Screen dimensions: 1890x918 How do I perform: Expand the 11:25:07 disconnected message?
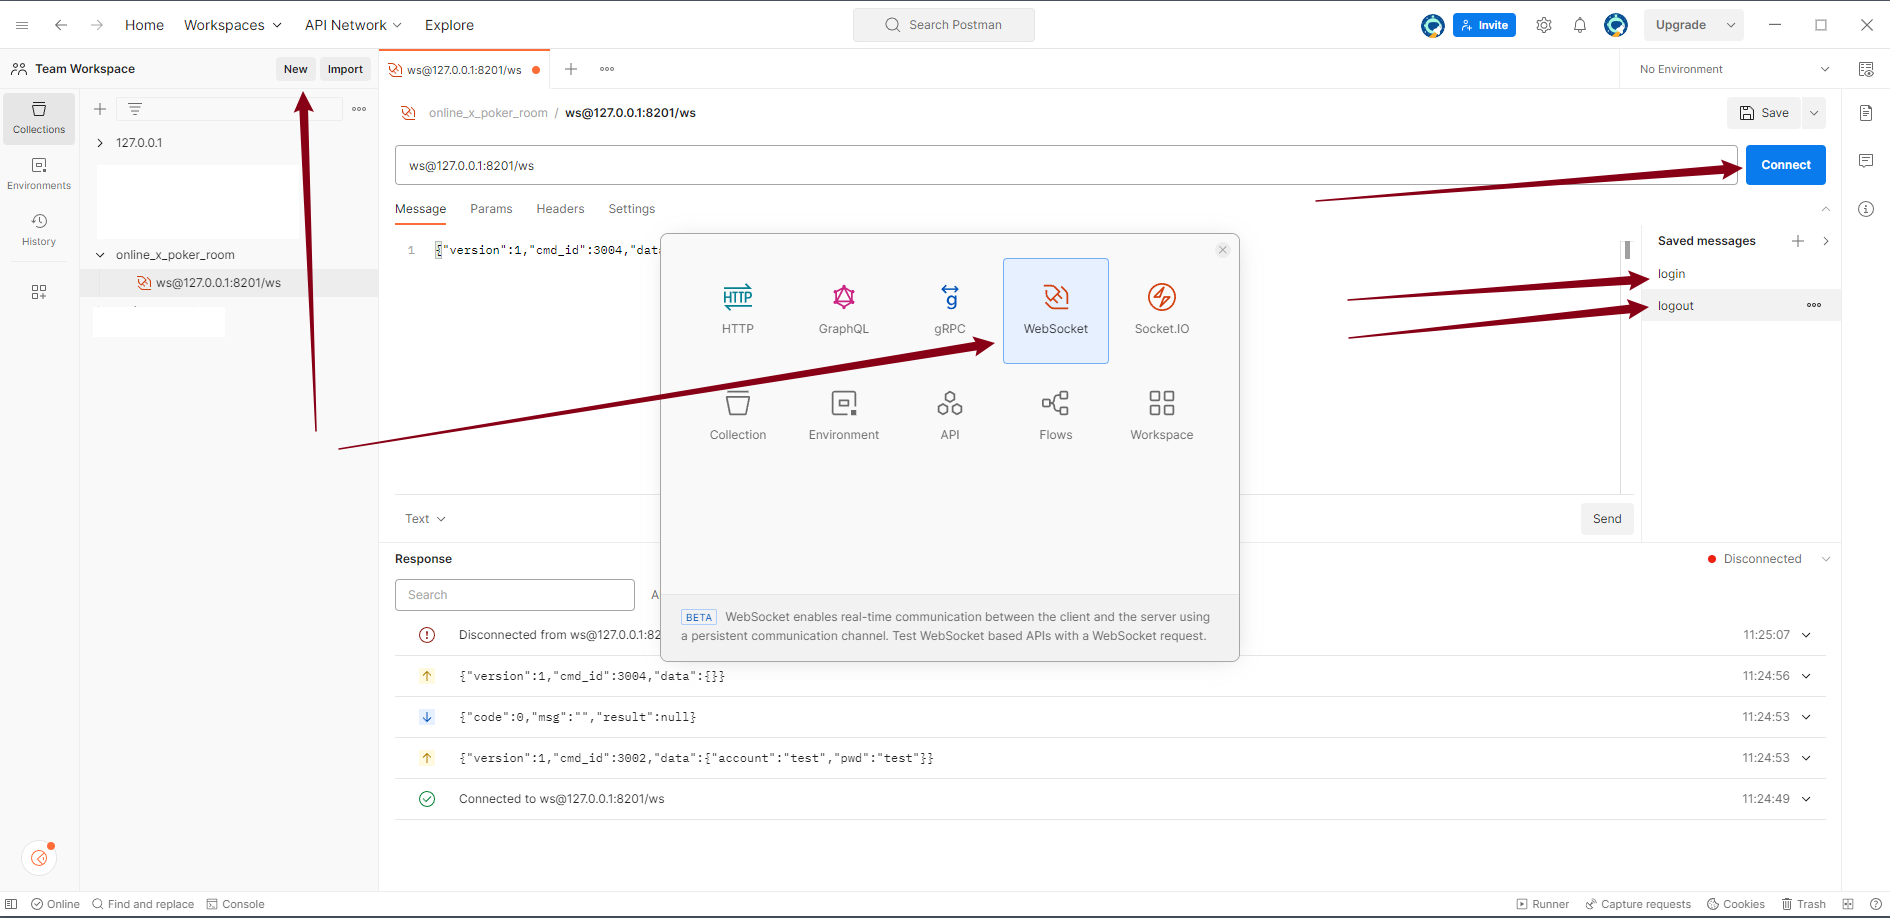point(1807,635)
